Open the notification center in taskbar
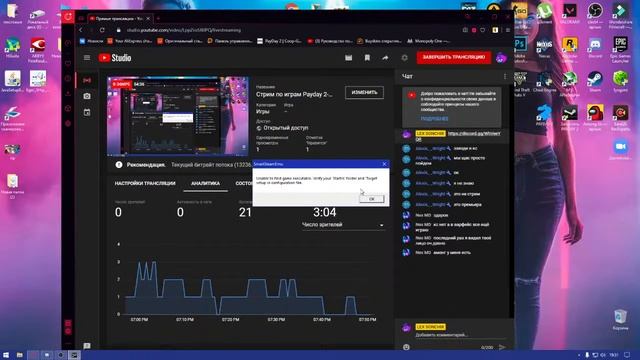The width and height of the screenshot is (640, 360). click(x=627, y=356)
